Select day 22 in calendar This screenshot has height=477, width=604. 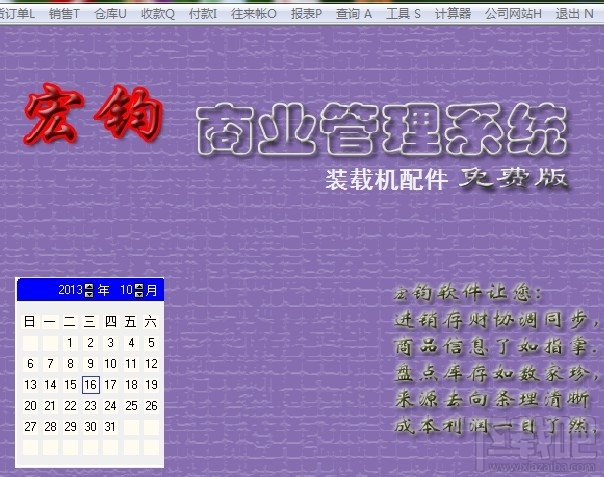70,406
